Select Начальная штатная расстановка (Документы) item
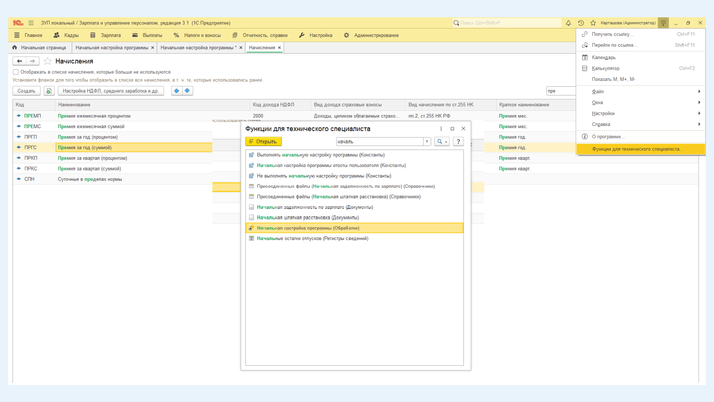Viewport: 714px width, 402px height. [307, 217]
